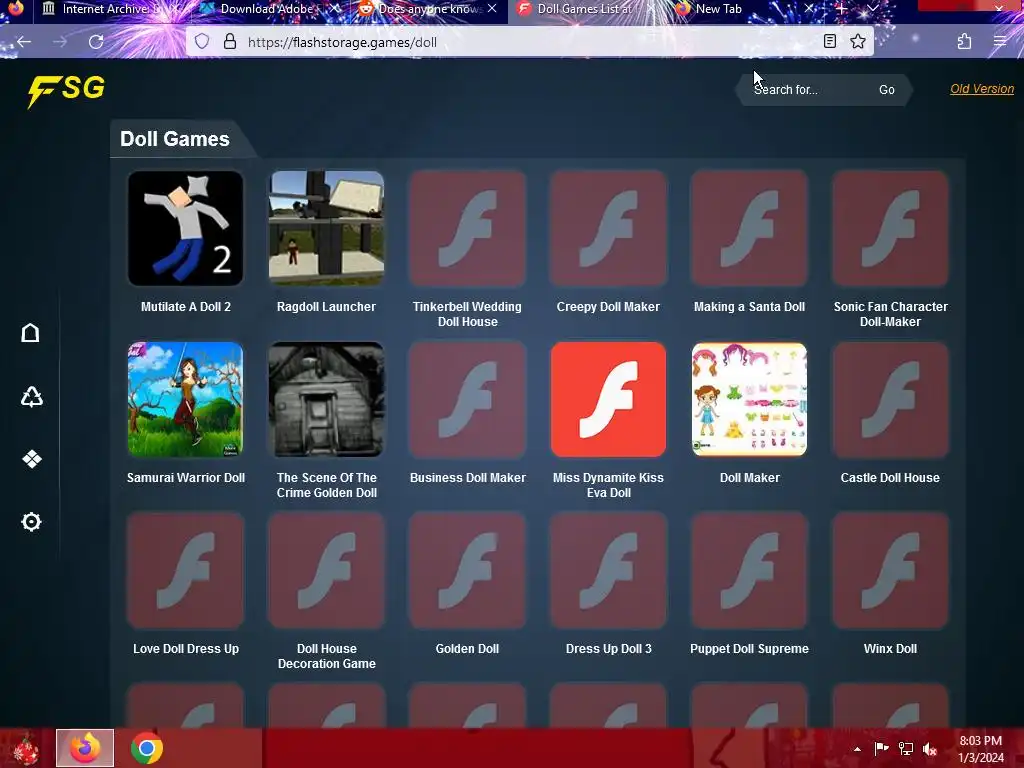1024x768 pixels.
Task: Reload the page with the refresh icon
Action: tap(96, 42)
